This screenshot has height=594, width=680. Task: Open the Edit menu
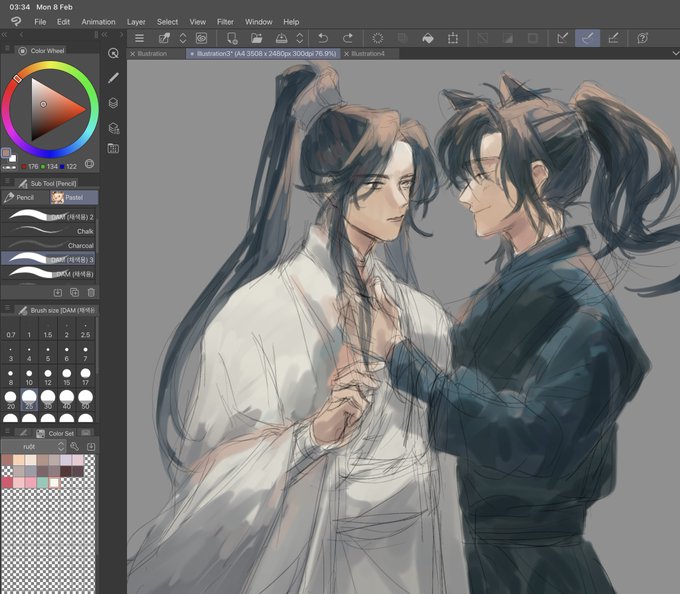point(63,22)
